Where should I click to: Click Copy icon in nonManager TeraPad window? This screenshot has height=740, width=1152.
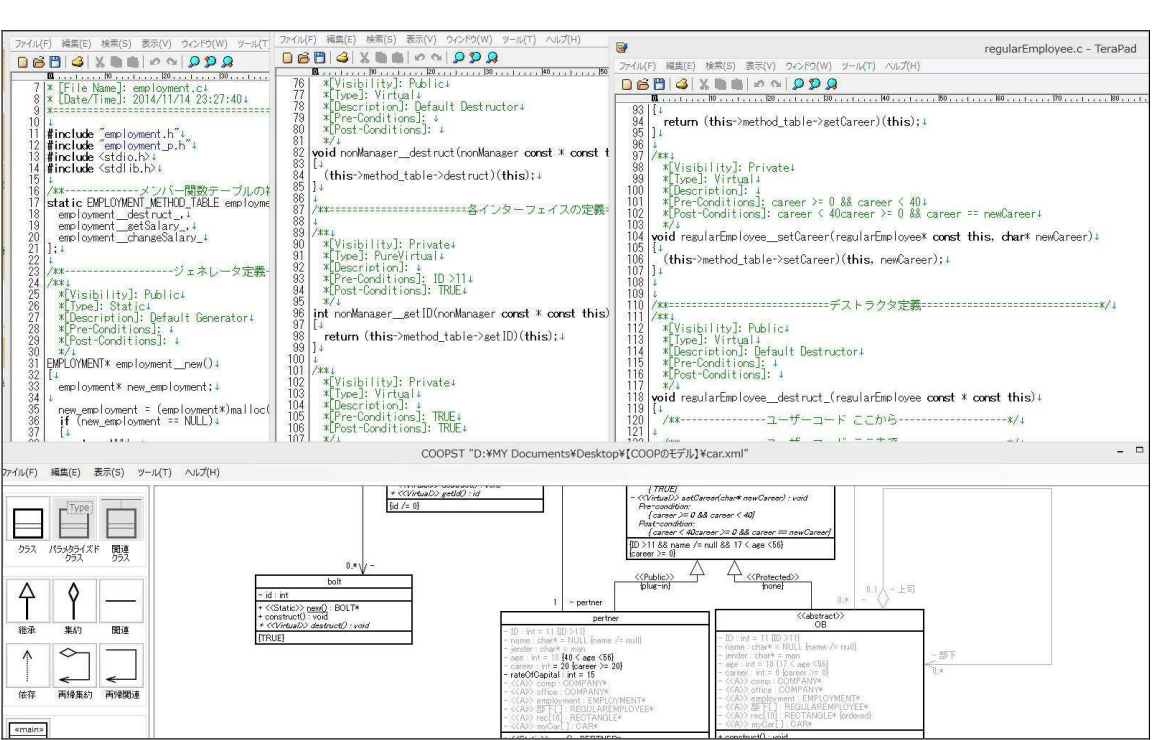click(381, 57)
